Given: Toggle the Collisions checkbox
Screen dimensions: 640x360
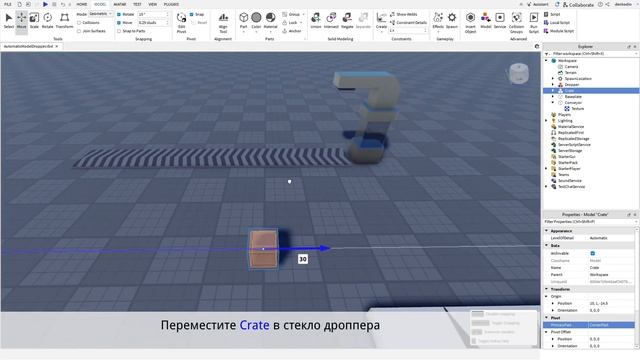Looking at the screenshot, I should tap(79, 22).
